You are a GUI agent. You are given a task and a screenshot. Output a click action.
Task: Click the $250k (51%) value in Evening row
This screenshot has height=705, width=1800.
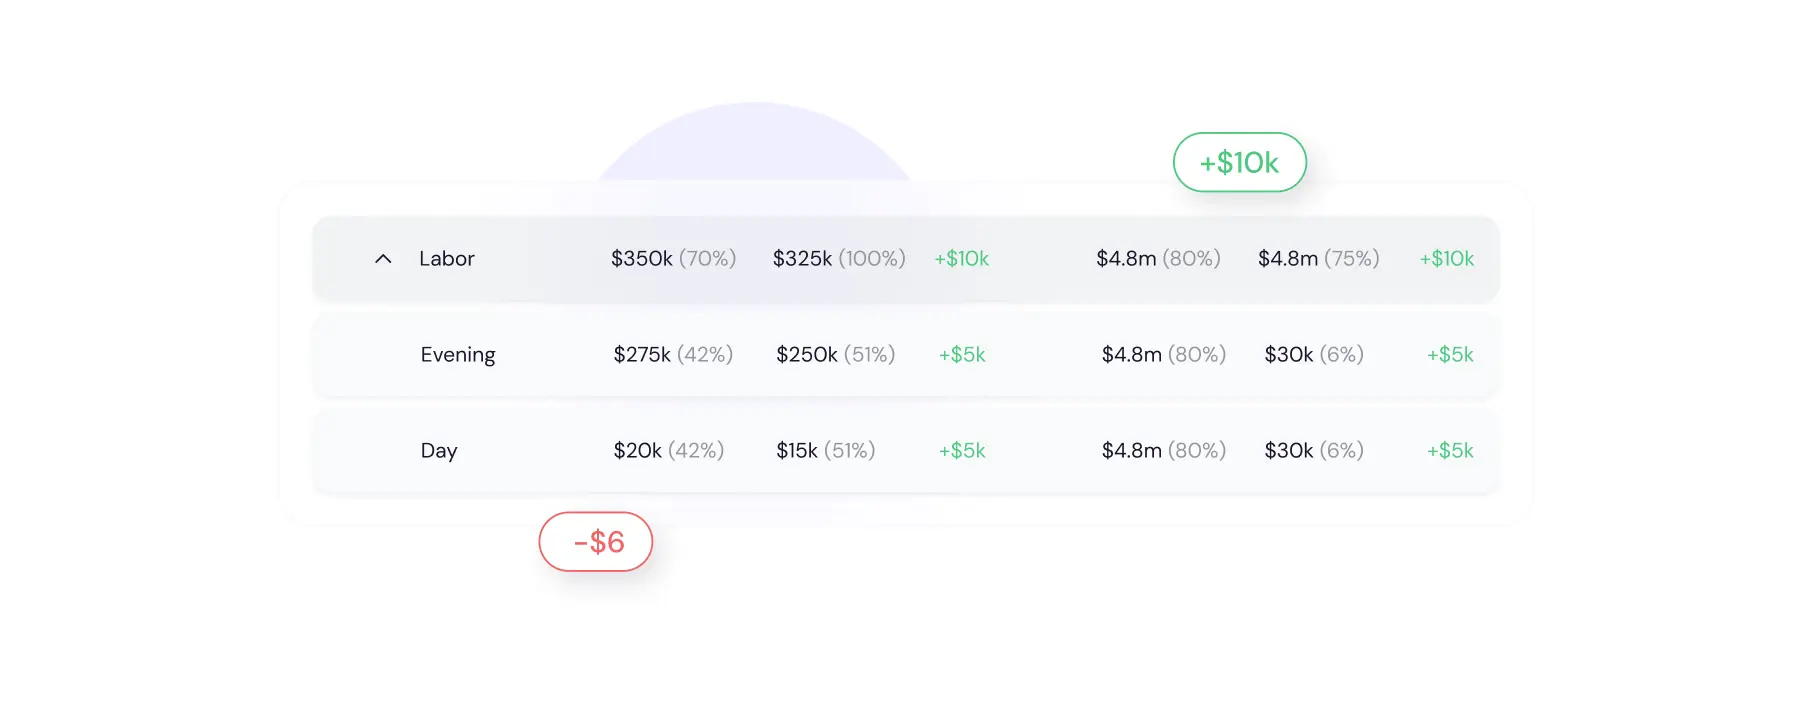pyautogui.click(x=836, y=354)
